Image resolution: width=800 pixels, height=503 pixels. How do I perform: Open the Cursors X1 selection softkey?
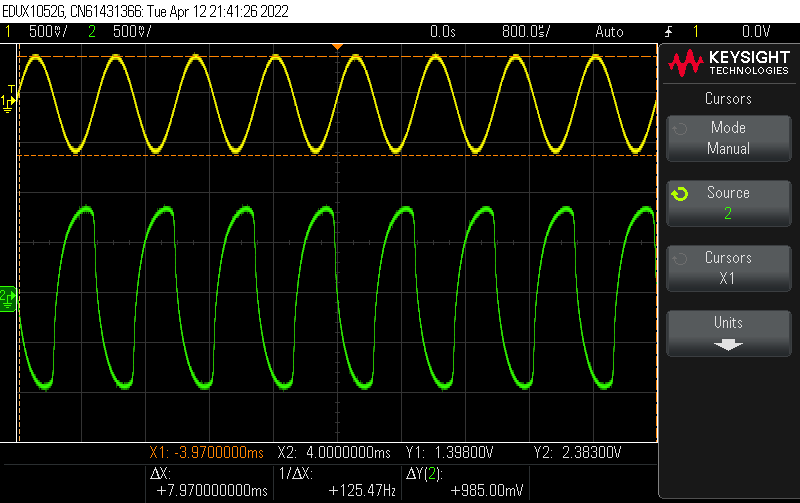coord(728,268)
